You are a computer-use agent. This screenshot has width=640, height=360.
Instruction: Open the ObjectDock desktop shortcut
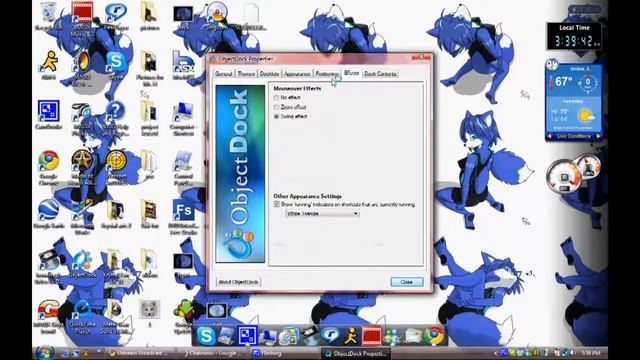82,263
